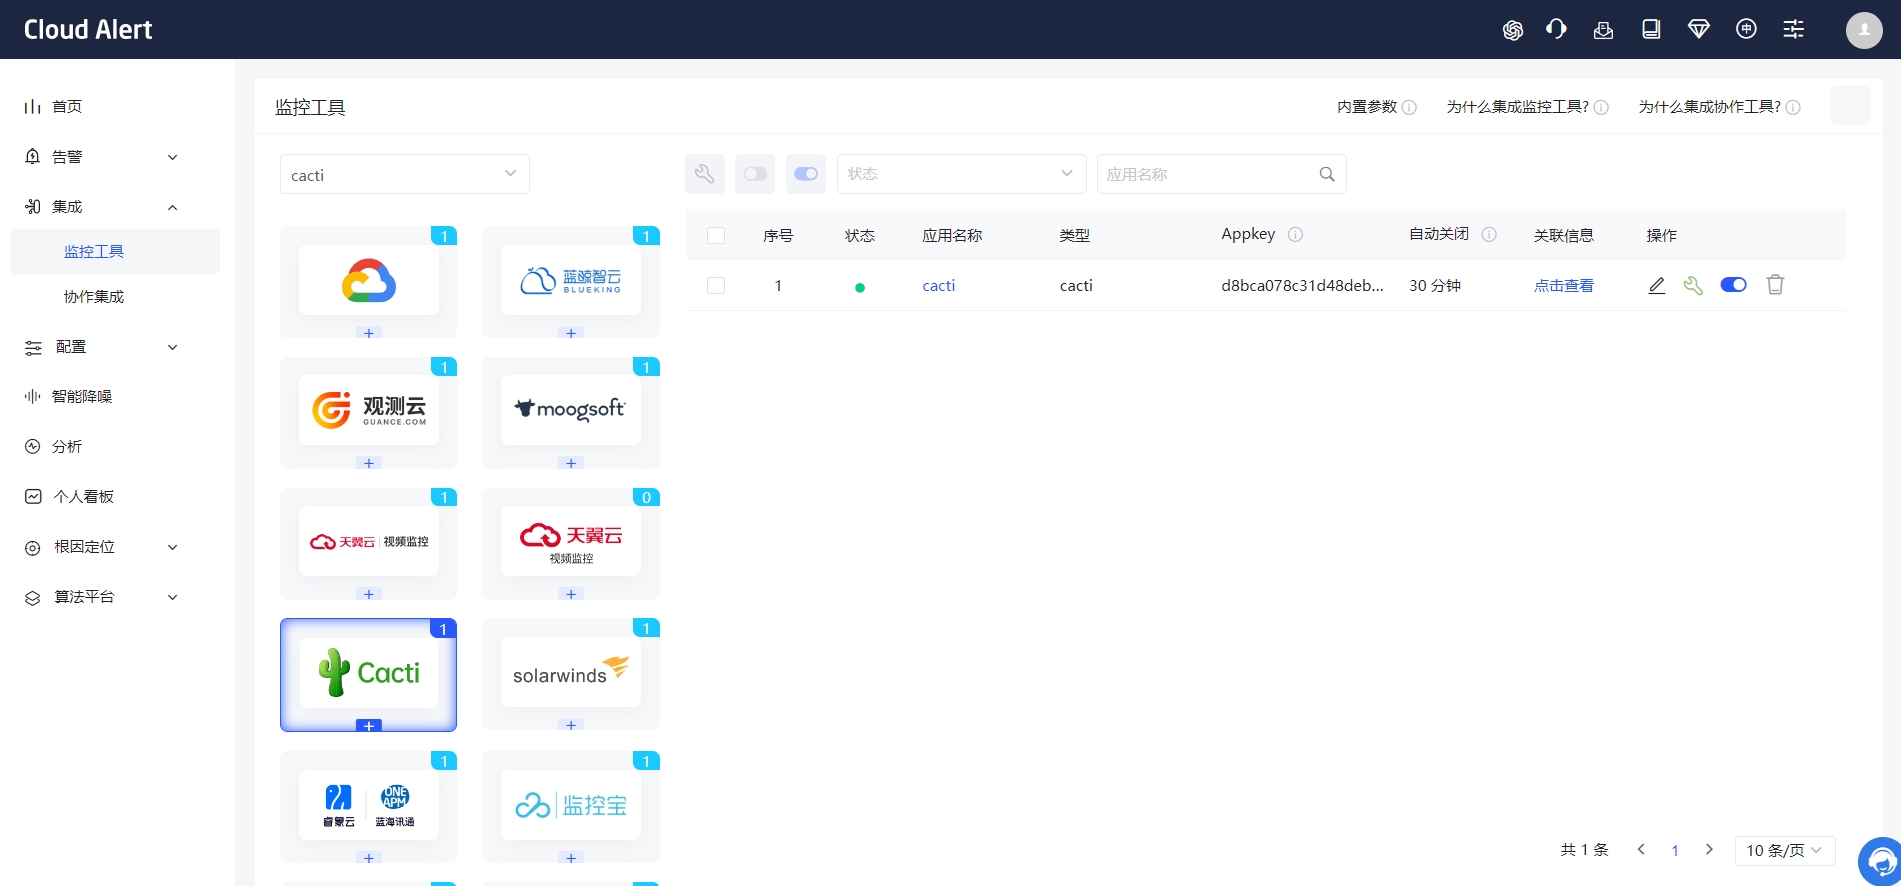Open the chat support bubble icon
The height and width of the screenshot is (886, 1901).
(1880, 861)
